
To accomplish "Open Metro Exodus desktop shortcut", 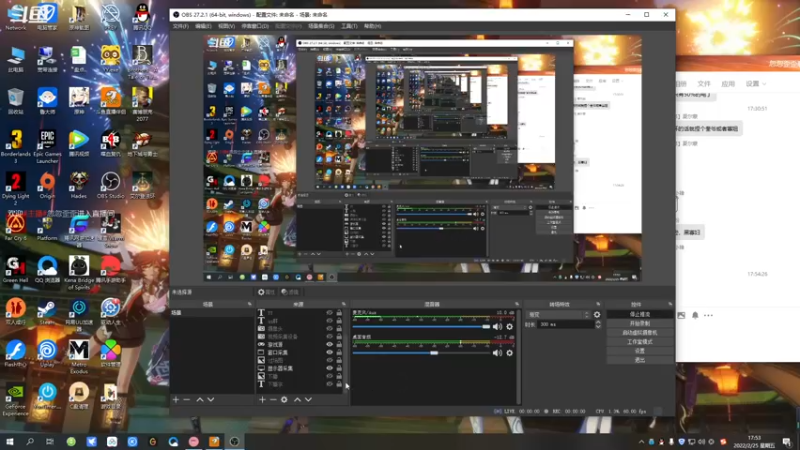I will [79, 357].
